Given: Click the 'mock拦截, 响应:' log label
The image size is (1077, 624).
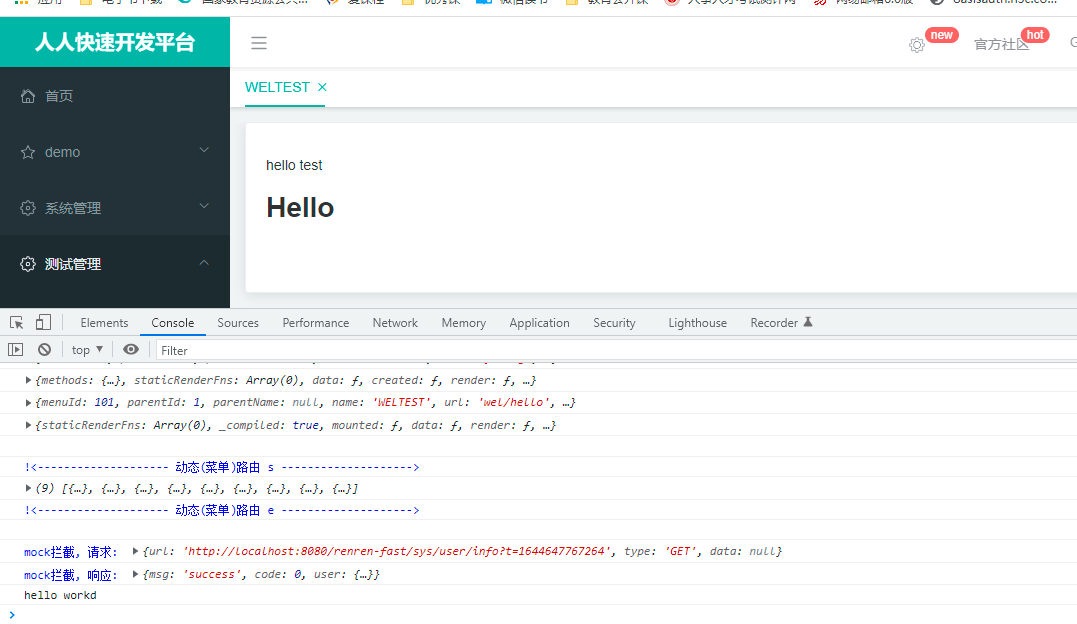Looking at the screenshot, I should 71,575.
